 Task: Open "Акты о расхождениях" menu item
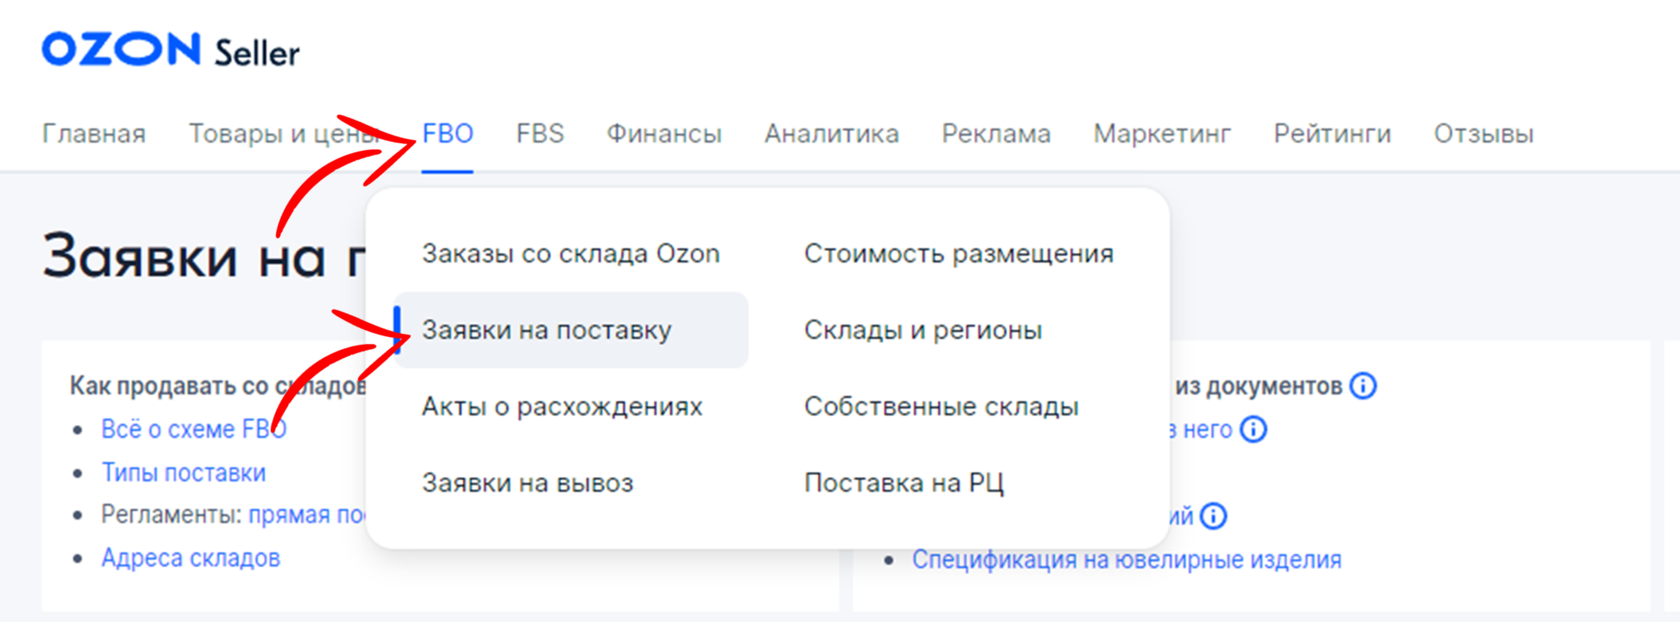[x=562, y=407]
